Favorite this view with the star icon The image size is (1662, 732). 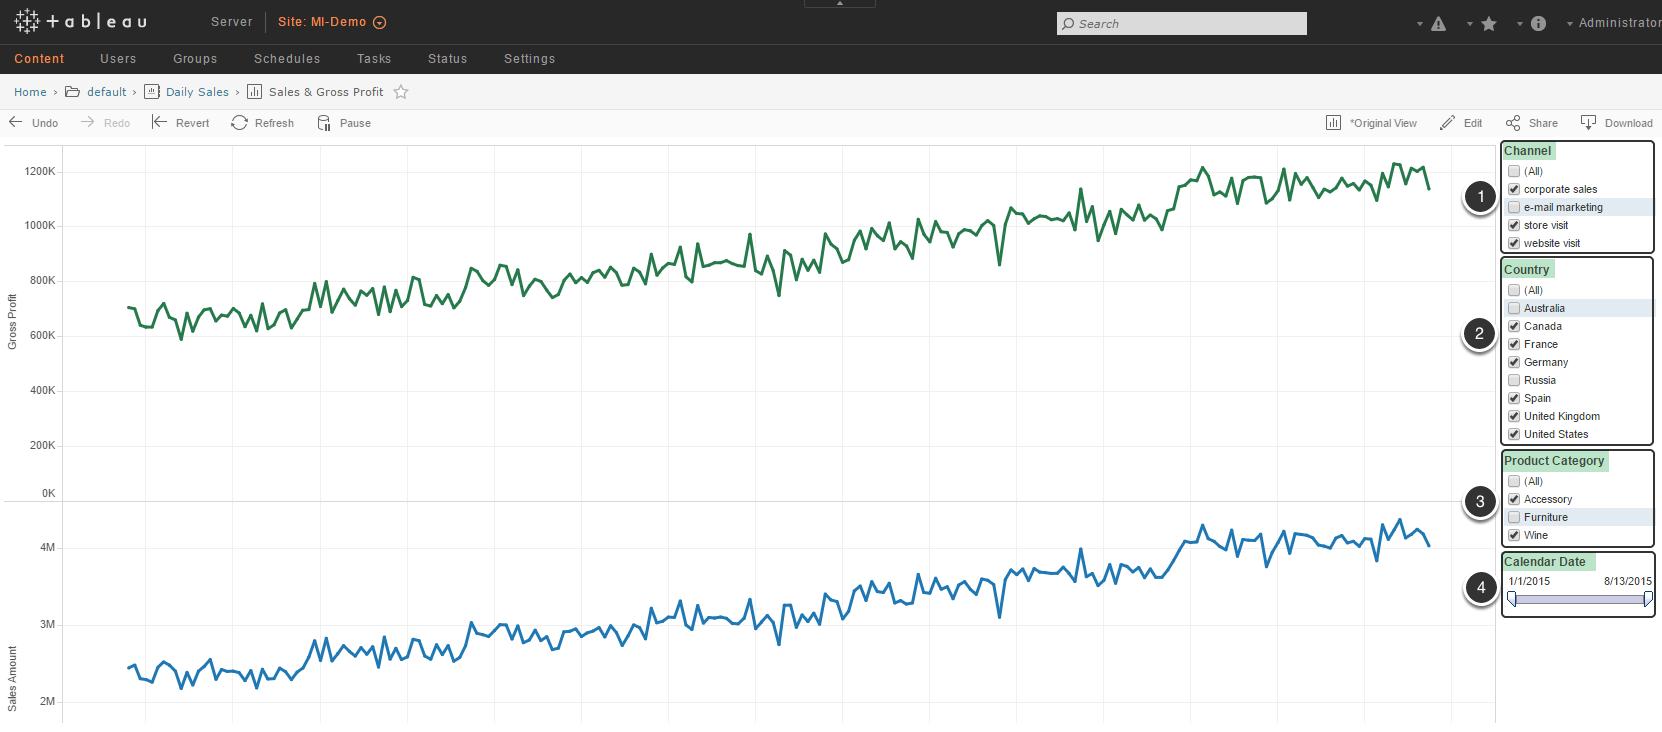pyautogui.click(x=401, y=92)
